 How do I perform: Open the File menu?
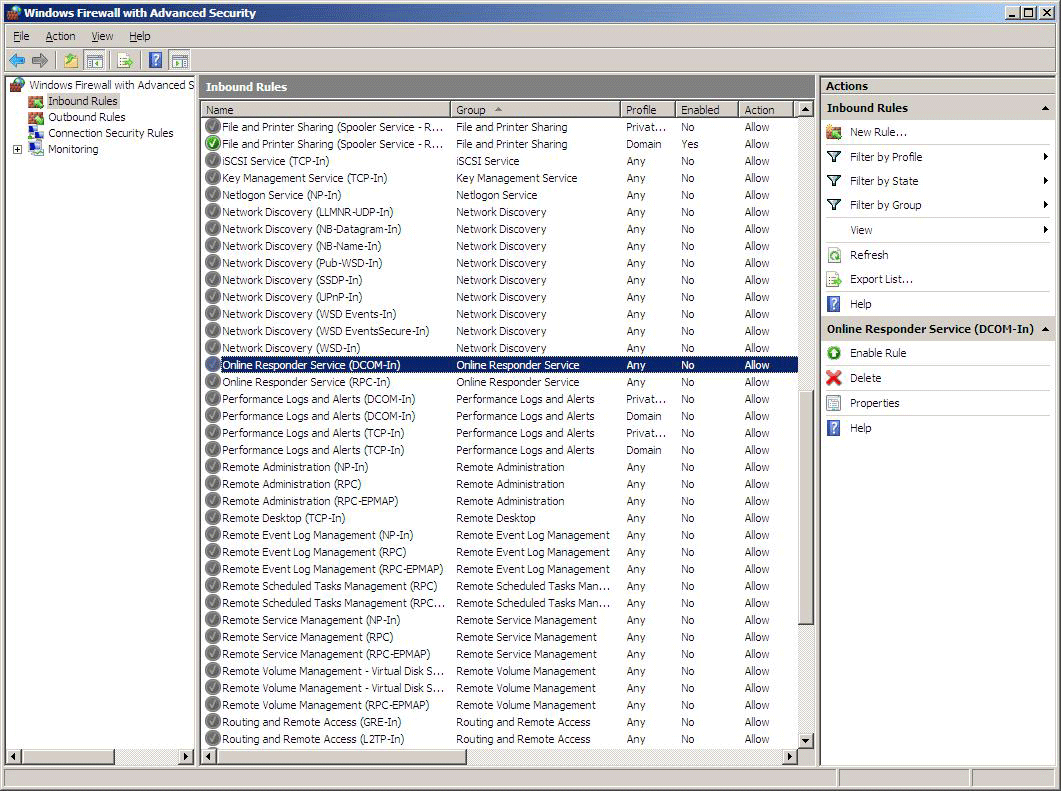click(x=21, y=37)
